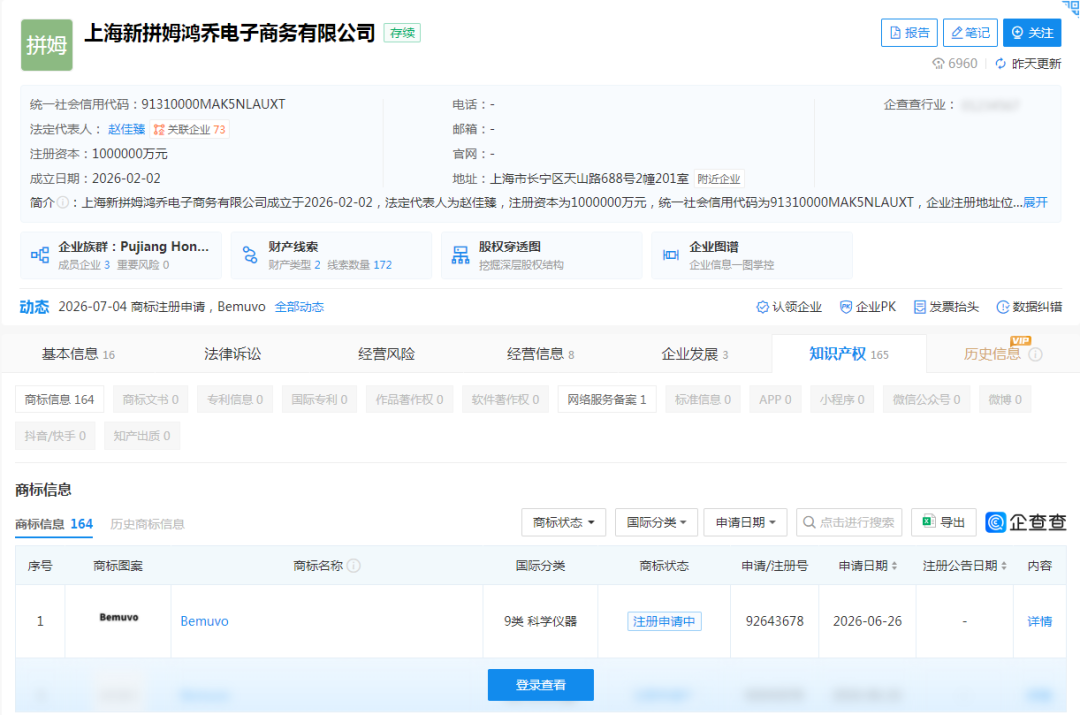
Task: Open 企业族群 enterprise group icon
Action: (40, 256)
